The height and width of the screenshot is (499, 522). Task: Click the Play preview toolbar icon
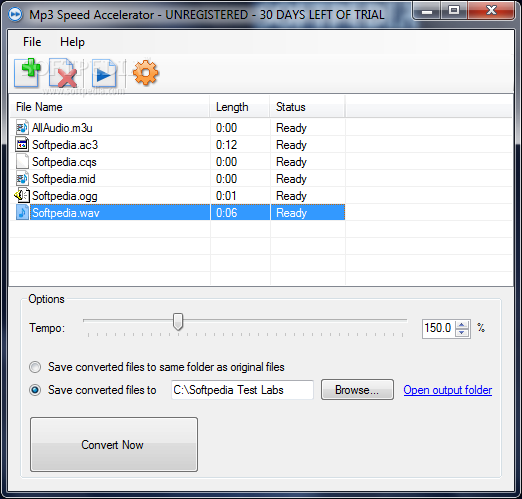tap(104, 74)
